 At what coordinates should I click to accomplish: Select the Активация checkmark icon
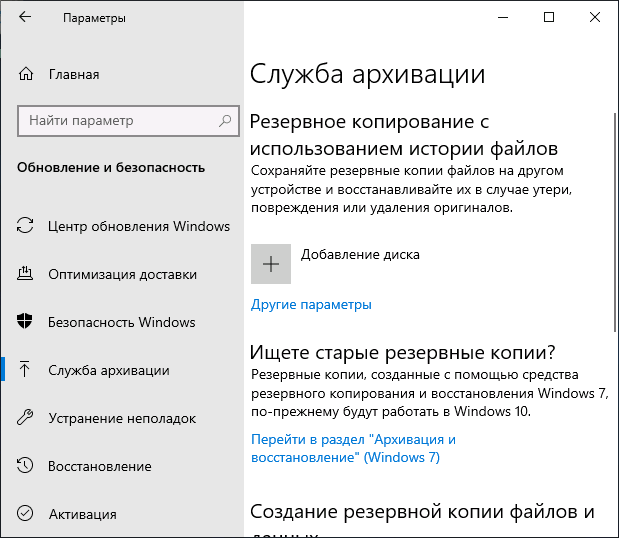tap(25, 513)
